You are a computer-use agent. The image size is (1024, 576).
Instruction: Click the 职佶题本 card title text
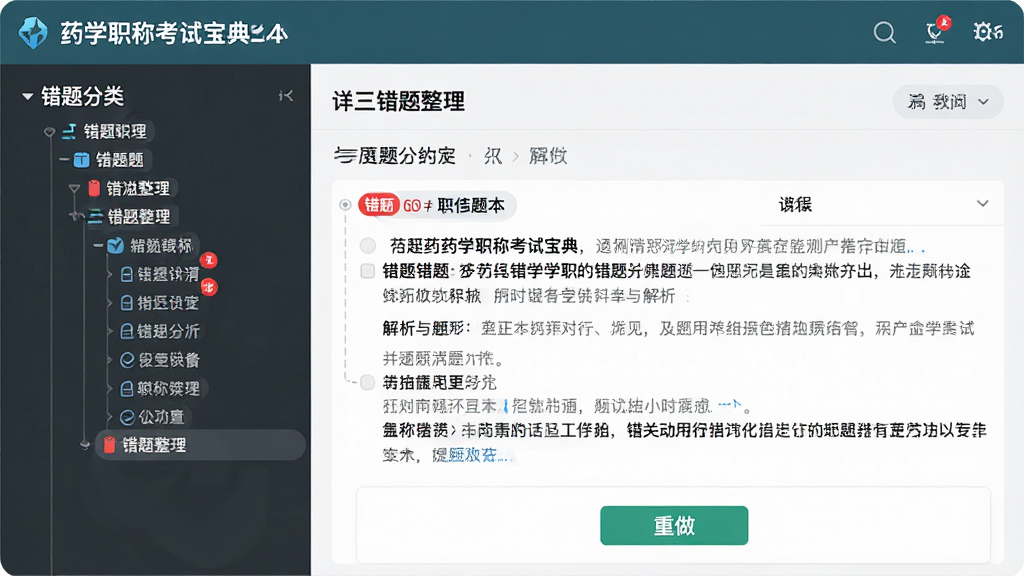click(471, 206)
